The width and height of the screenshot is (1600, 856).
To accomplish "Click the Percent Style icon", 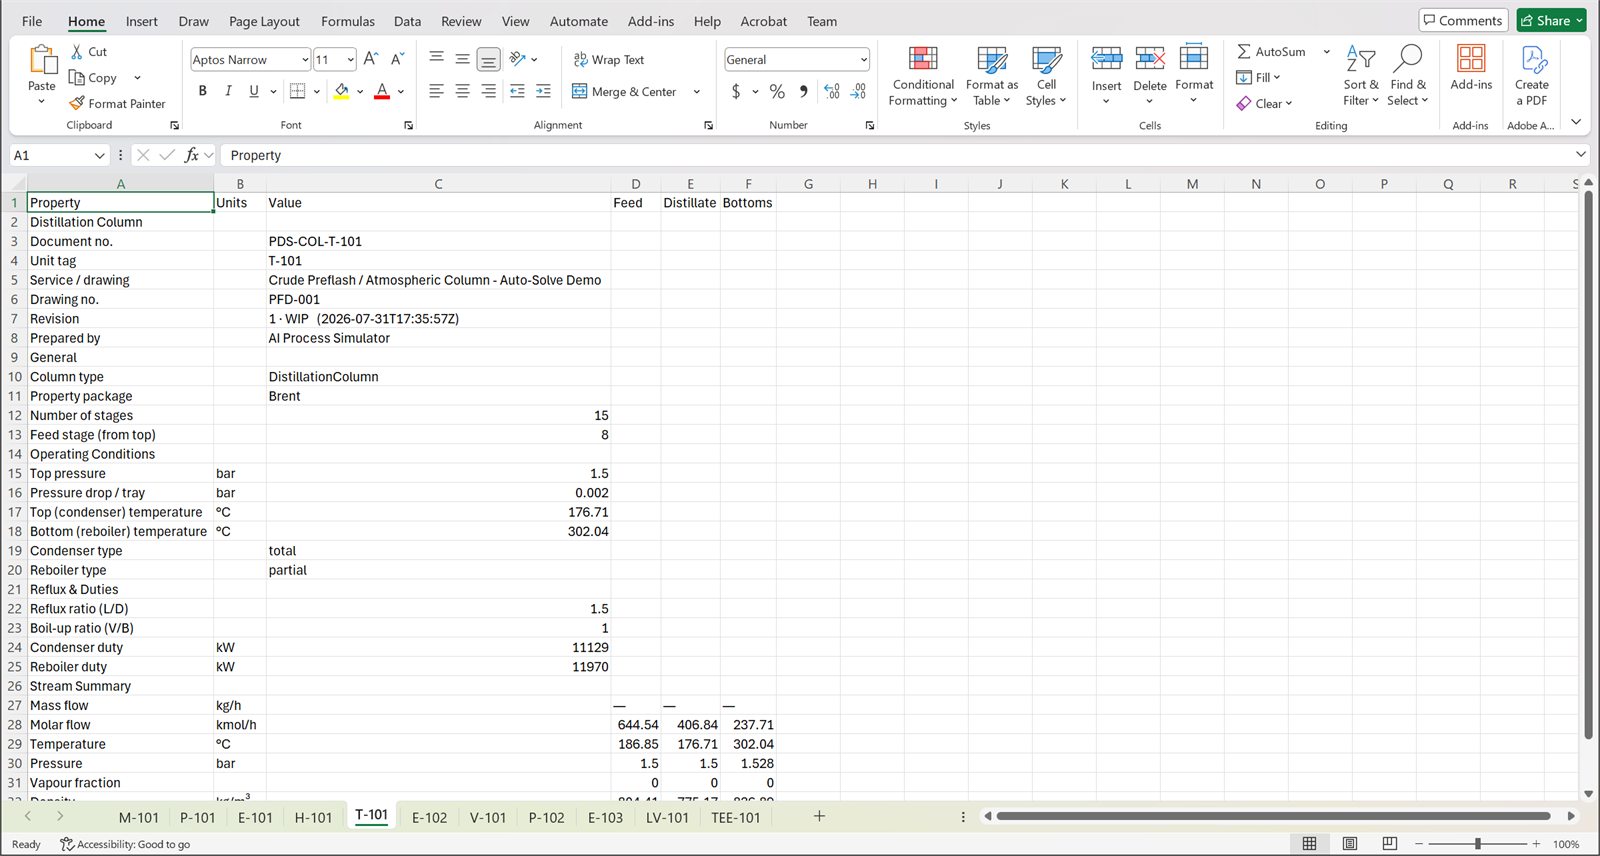I will 777,91.
